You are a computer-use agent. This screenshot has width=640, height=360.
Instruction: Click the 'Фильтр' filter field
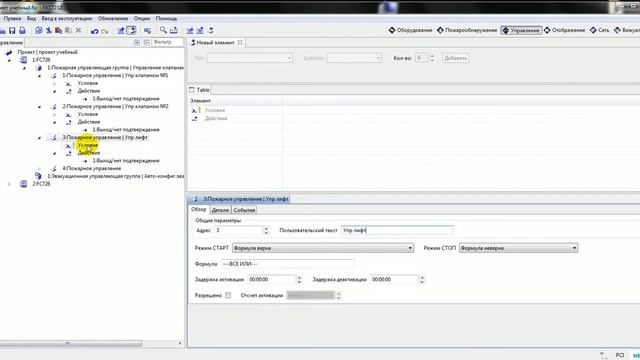click(167, 42)
